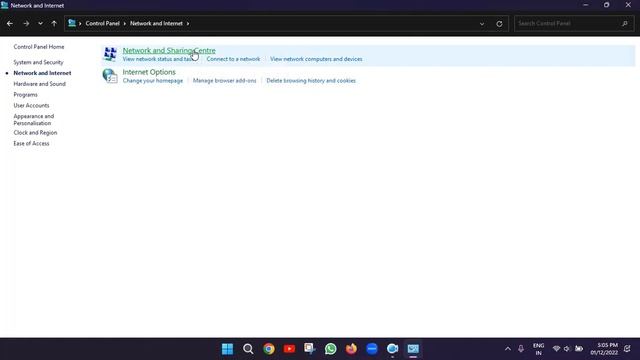The height and width of the screenshot is (360, 640).
Task: Click the Control Panel icon in address bar
Action: coord(72,23)
